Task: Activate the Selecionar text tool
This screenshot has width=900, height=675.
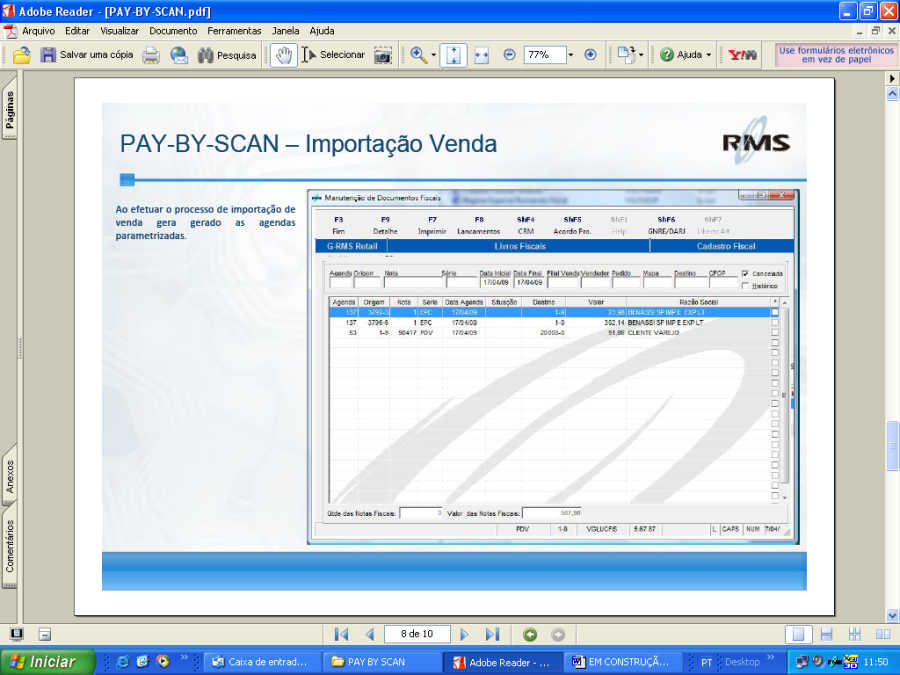Action: (333, 55)
